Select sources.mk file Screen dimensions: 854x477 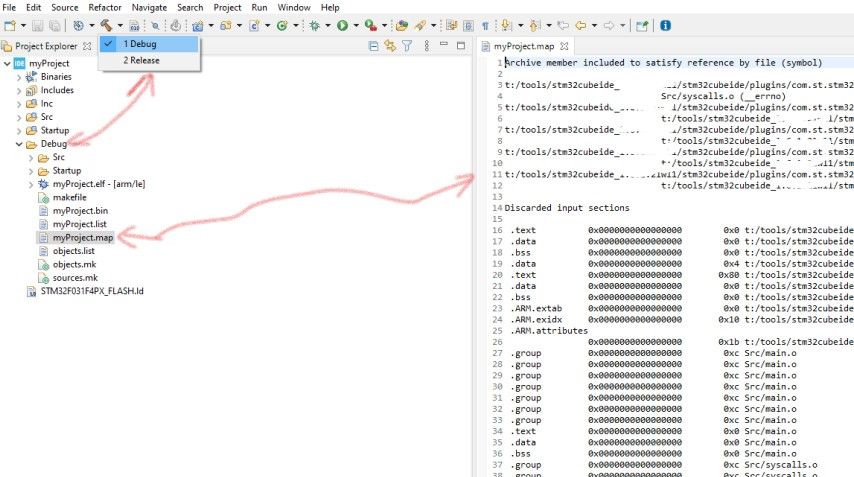point(75,278)
